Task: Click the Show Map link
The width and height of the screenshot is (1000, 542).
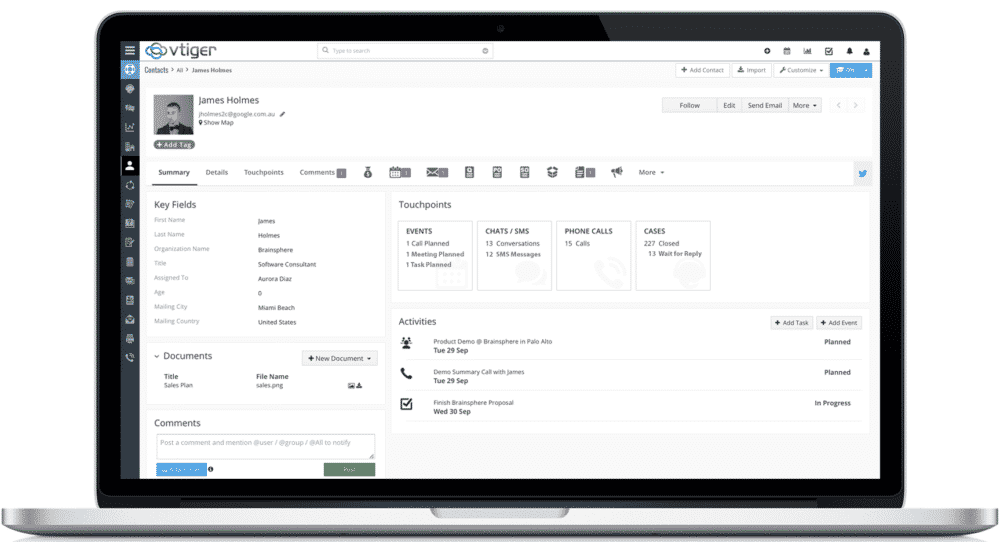Action: [x=217, y=123]
